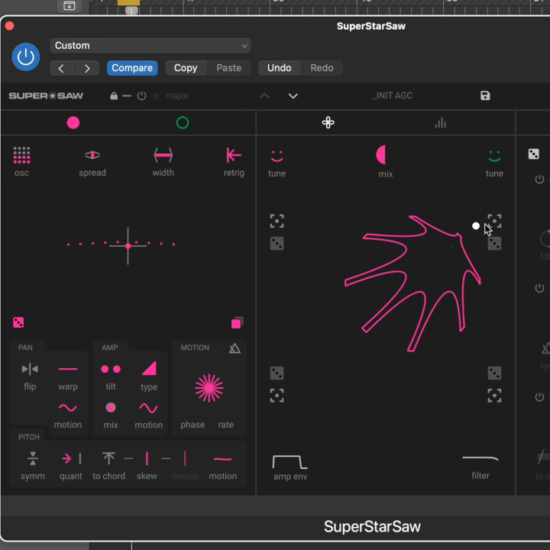Screen dimensions: 550x550
Task: Open the _INIT AGC preset name
Action: pyautogui.click(x=392, y=96)
